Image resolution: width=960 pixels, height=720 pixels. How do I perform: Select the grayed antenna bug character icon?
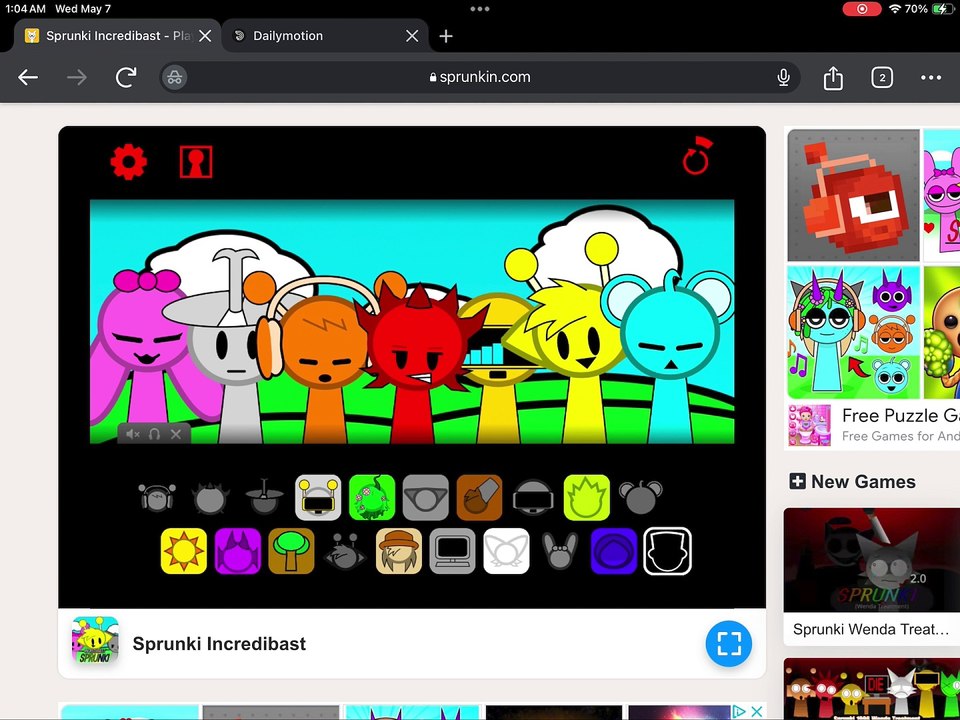click(x=345, y=551)
